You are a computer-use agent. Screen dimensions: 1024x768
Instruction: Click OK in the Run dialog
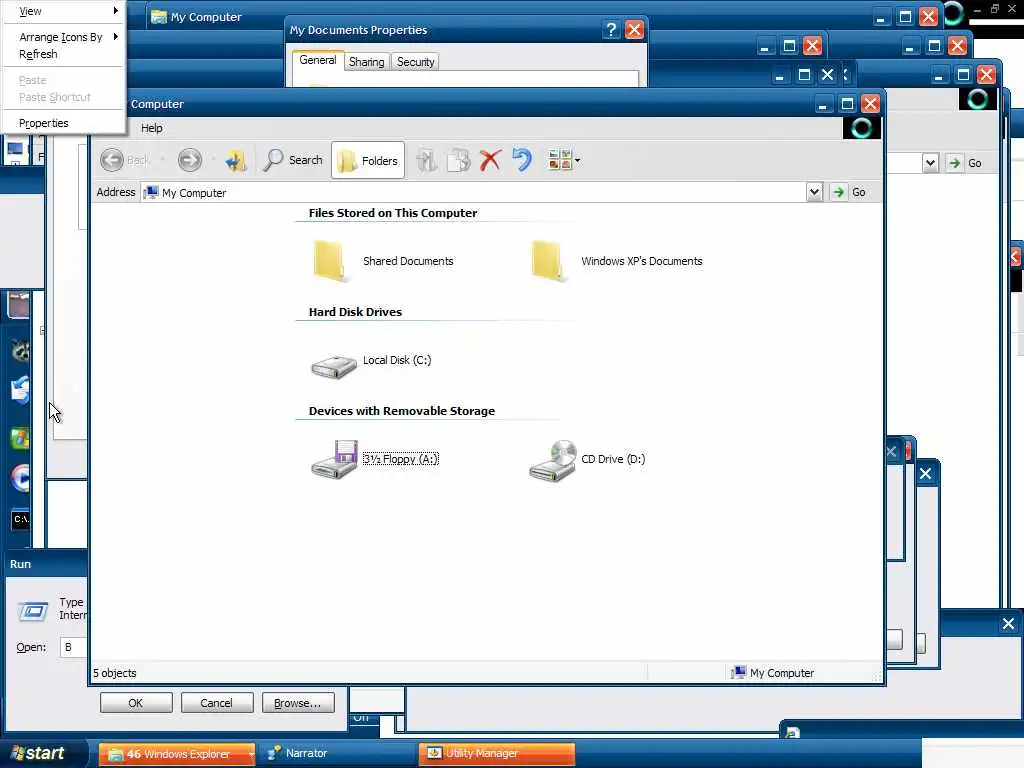point(136,703)
